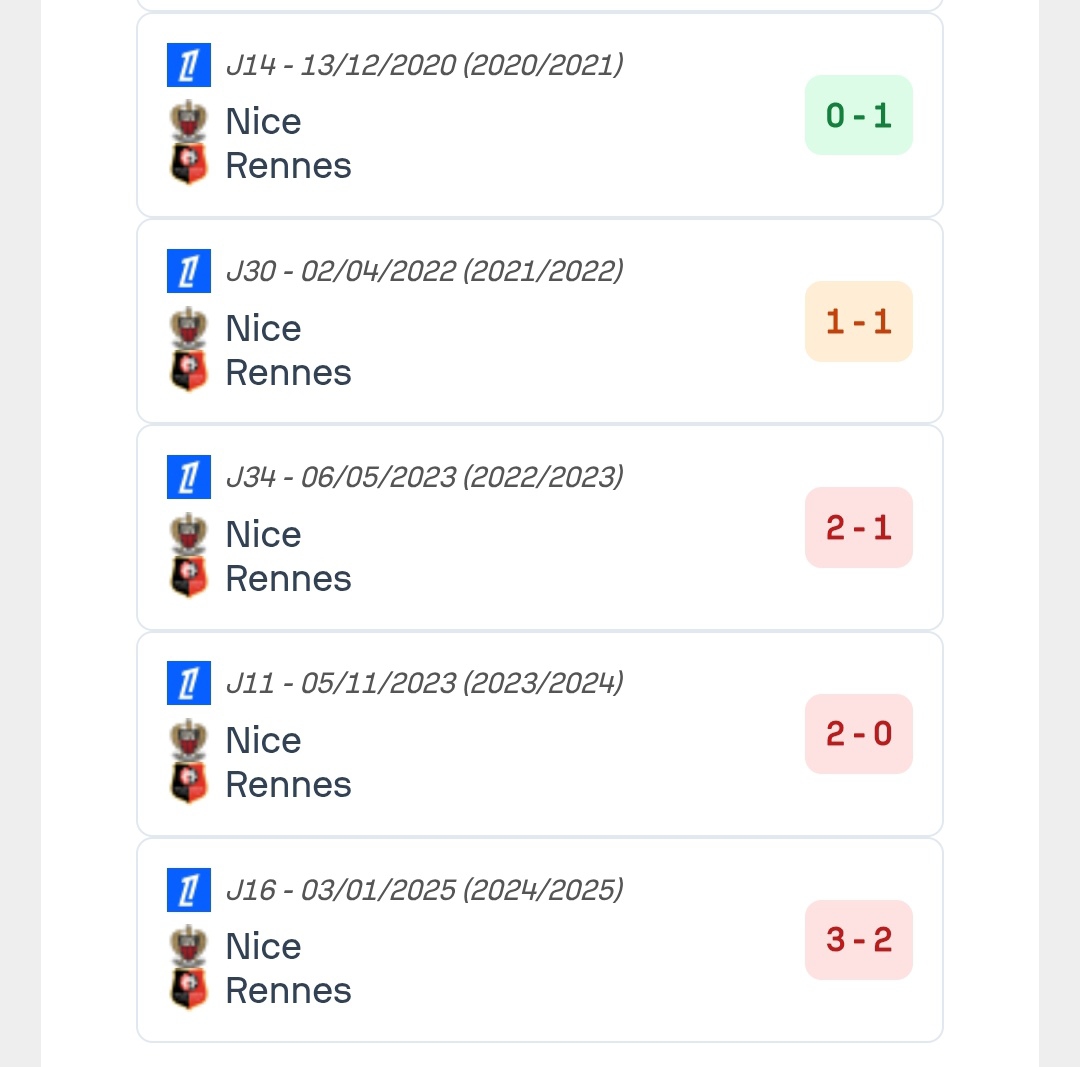Viewport: 1080px width, 1067px height.
Task: Click Rennes crest in 2020/2021 match
Action: click(188, 165)
